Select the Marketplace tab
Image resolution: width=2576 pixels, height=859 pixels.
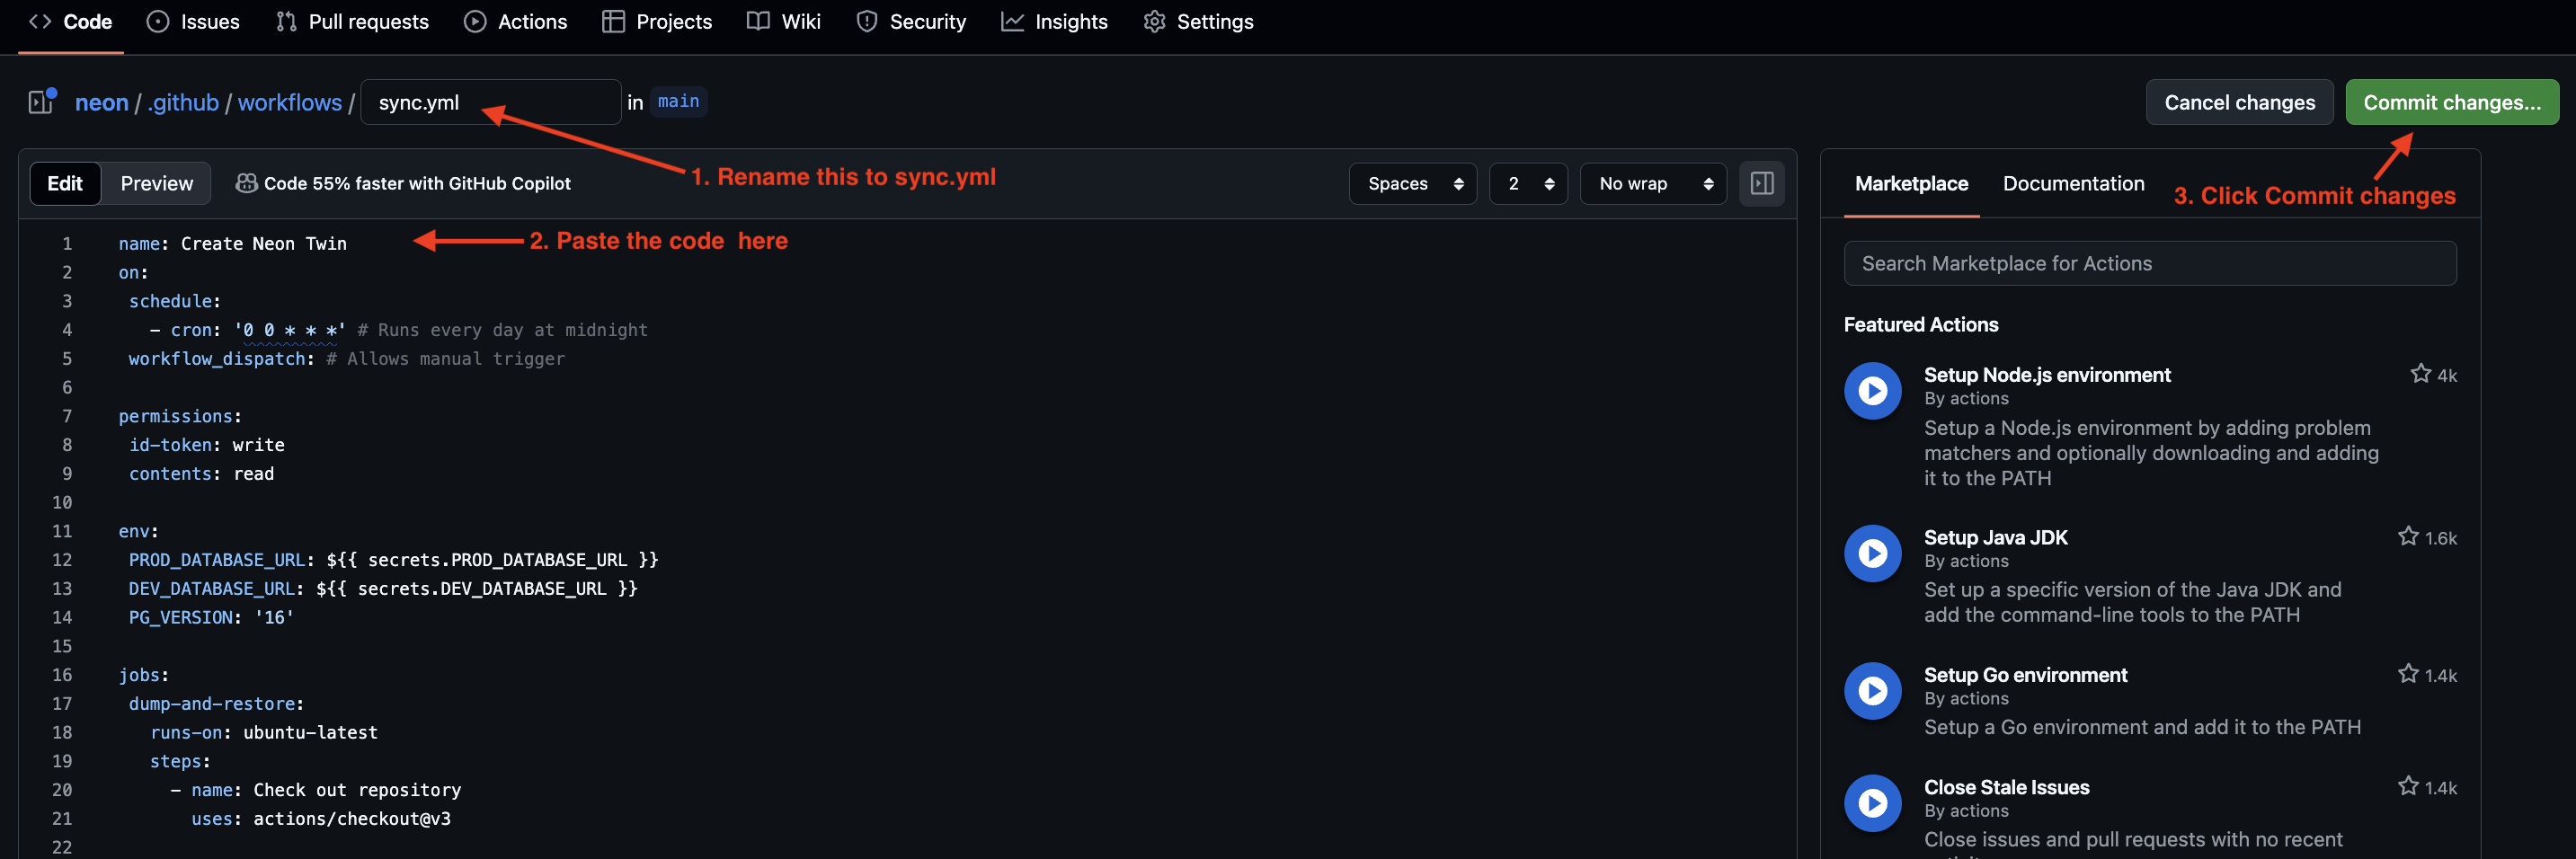(1911, 183)
